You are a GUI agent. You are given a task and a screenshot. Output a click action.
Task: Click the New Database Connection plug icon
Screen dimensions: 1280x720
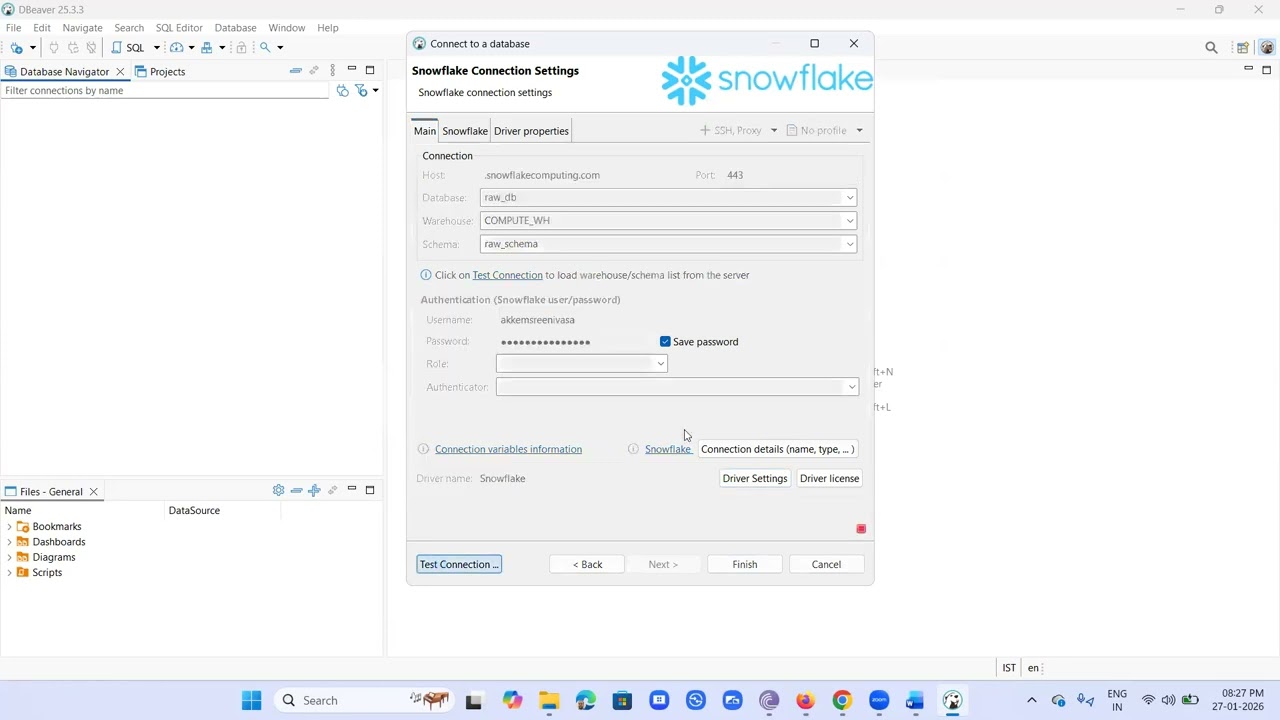click(x=17, y=47)
